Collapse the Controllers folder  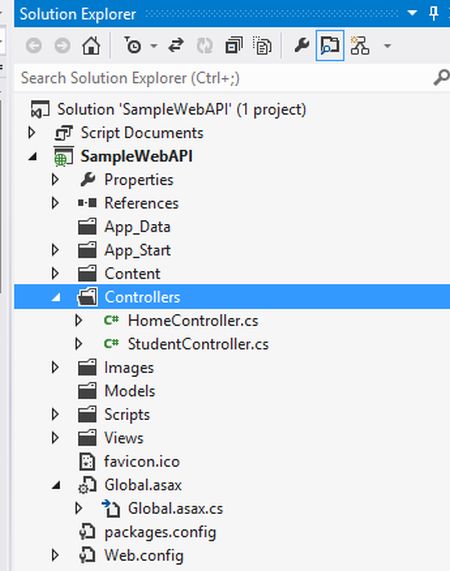click(x=56, y=298)
